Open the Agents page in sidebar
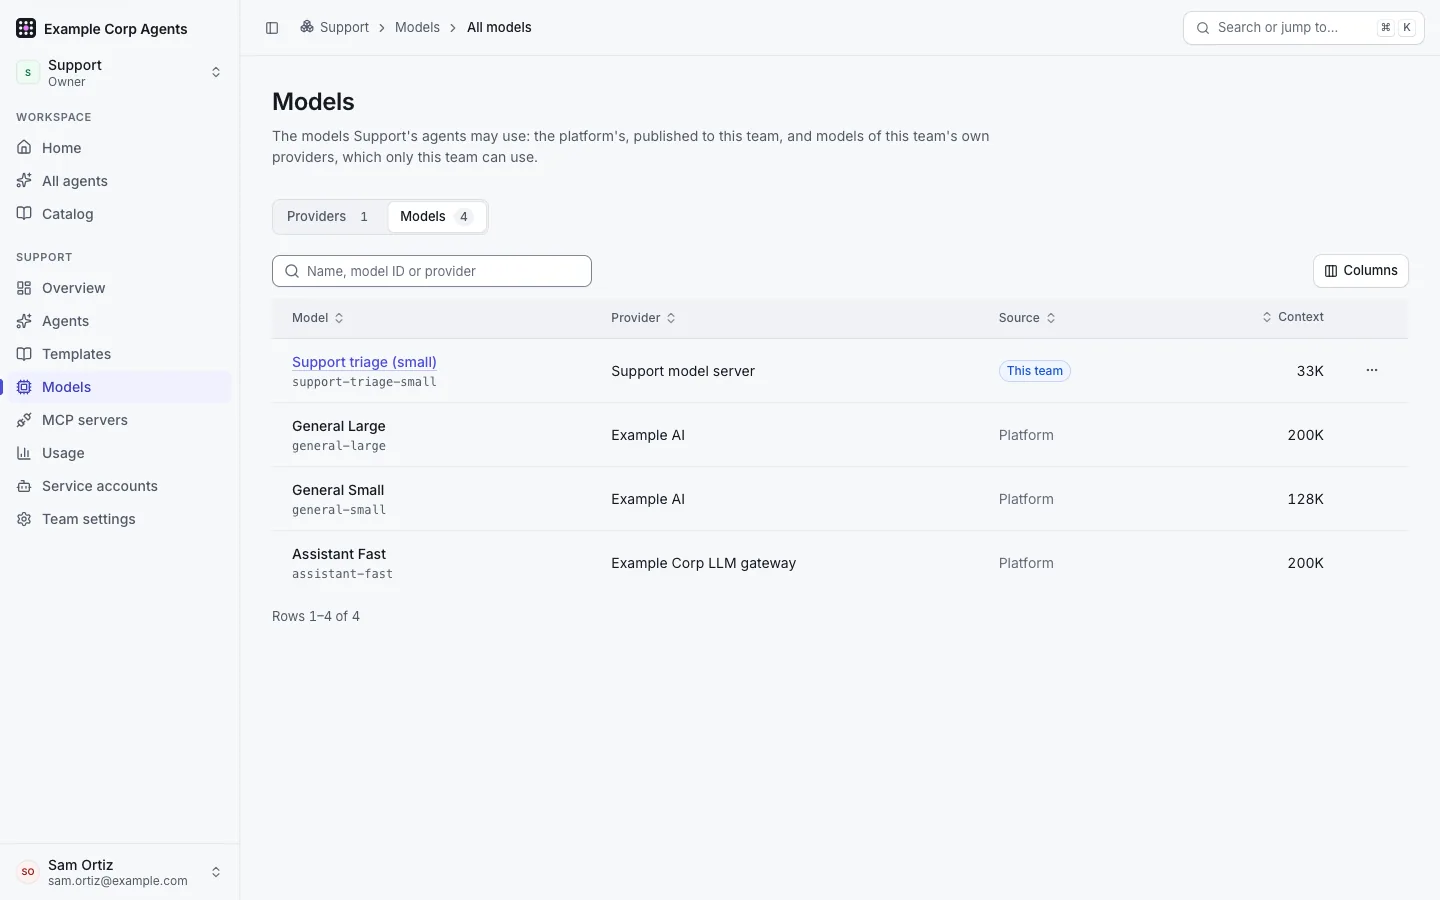 pos(120,321)
